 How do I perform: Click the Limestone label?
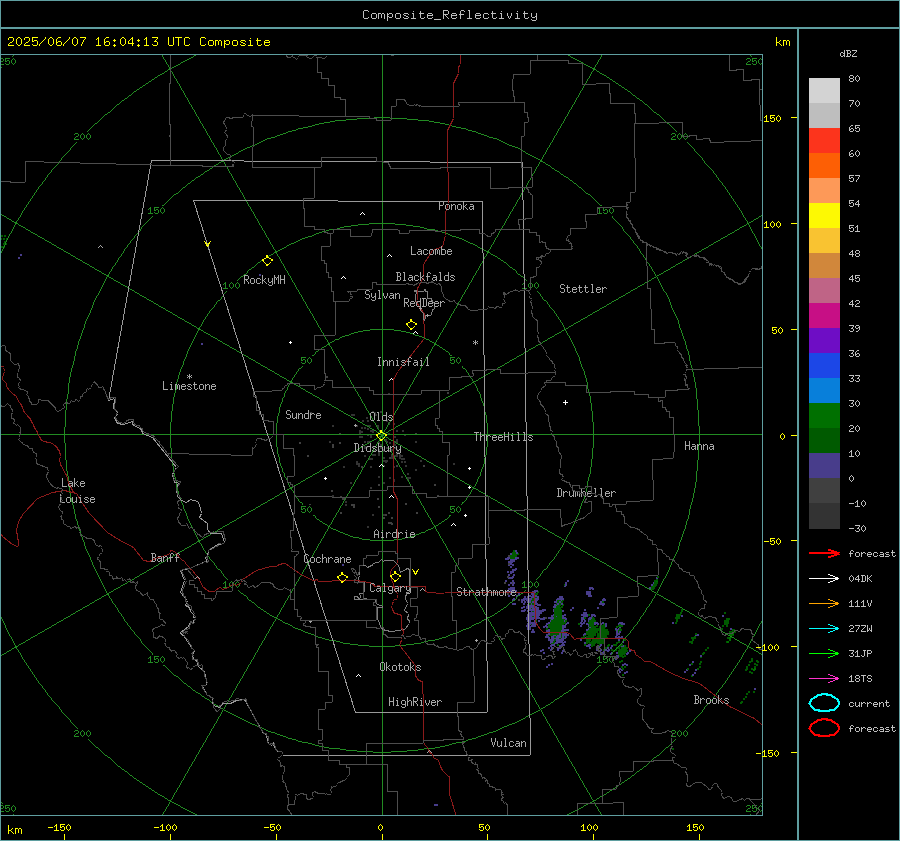[x=189, y=386]
